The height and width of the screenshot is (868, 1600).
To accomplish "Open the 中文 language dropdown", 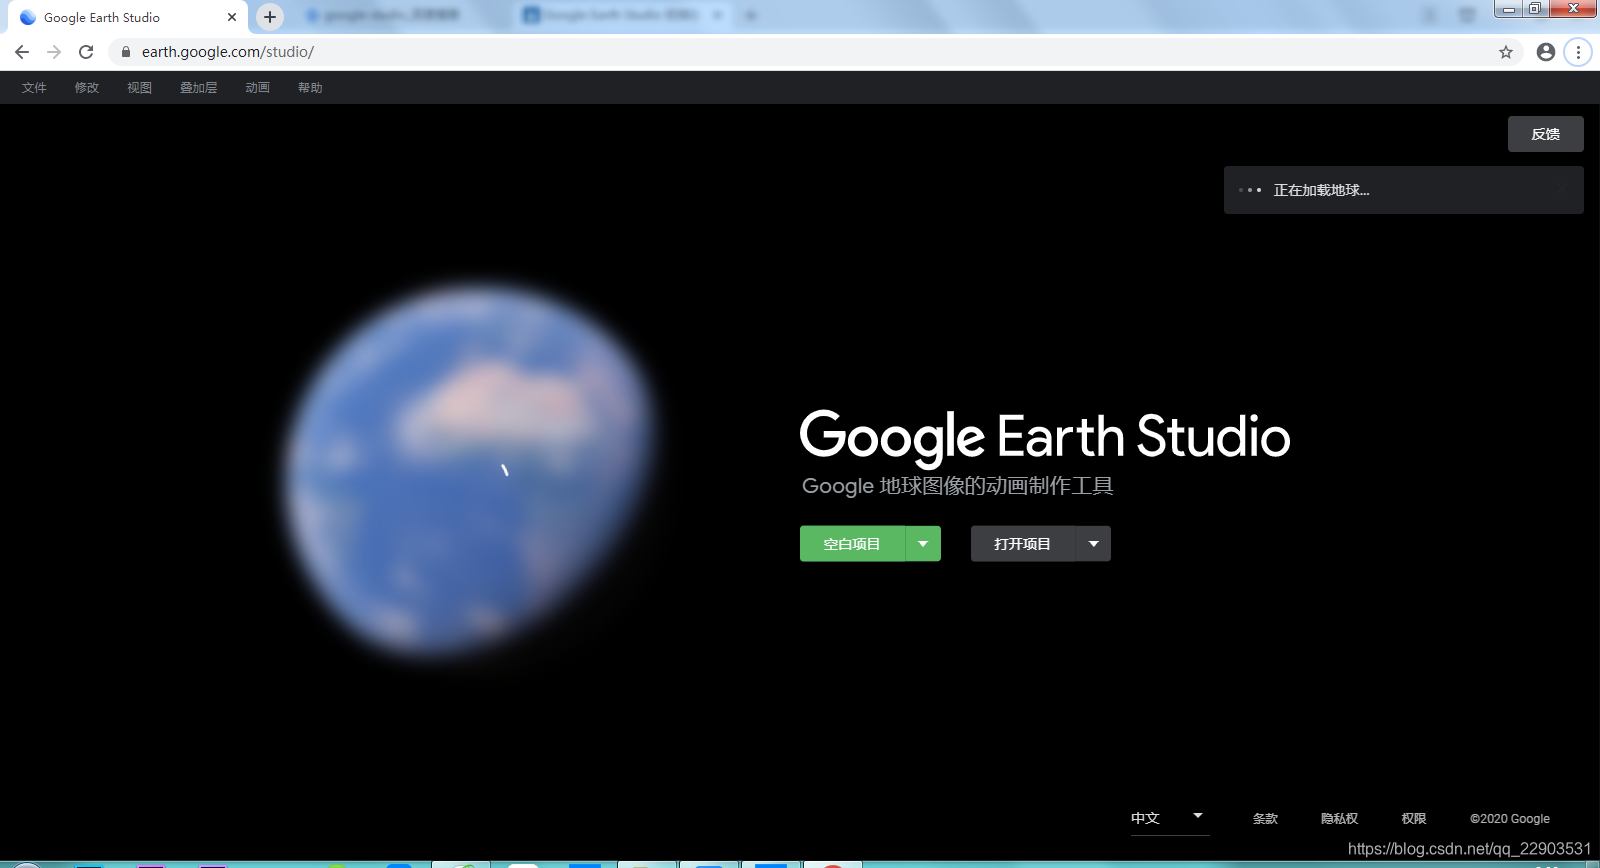I will (x=1170, y=818).
